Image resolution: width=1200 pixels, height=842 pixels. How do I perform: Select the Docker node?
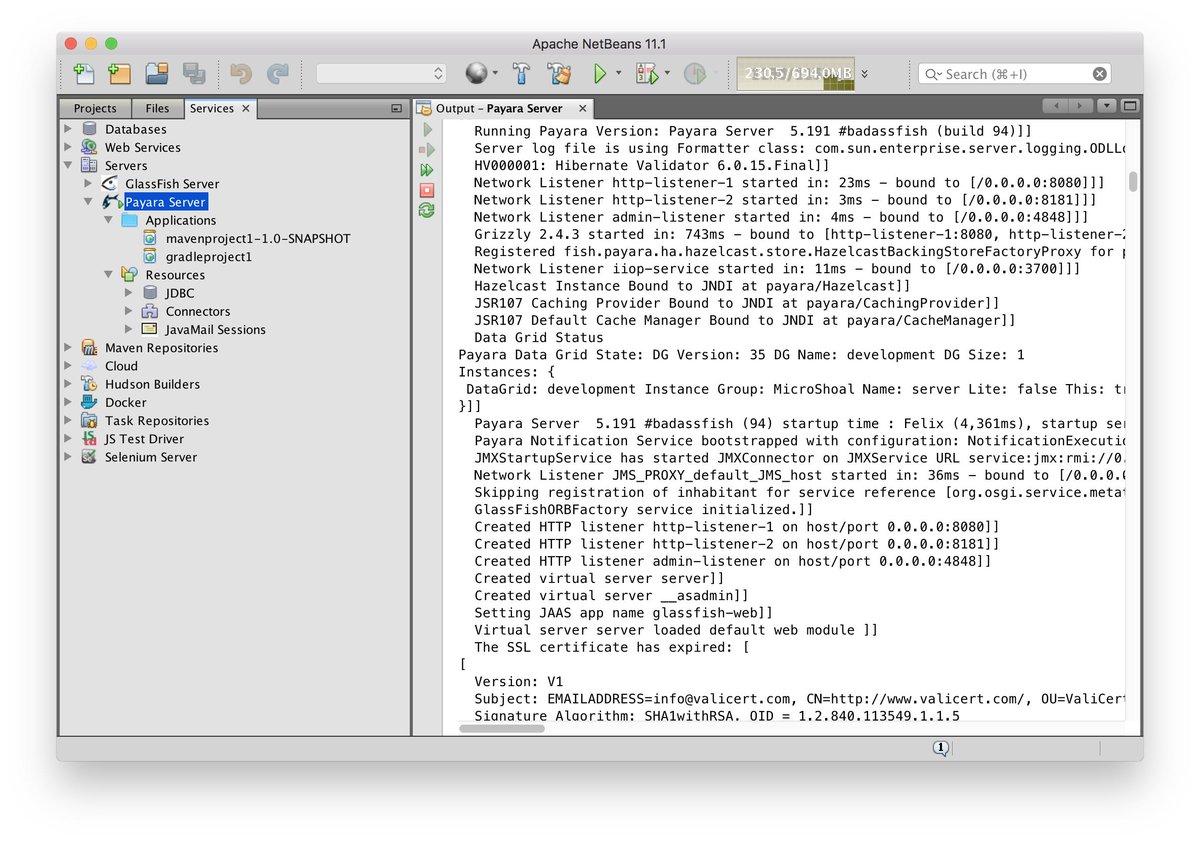tap(125, 402)
